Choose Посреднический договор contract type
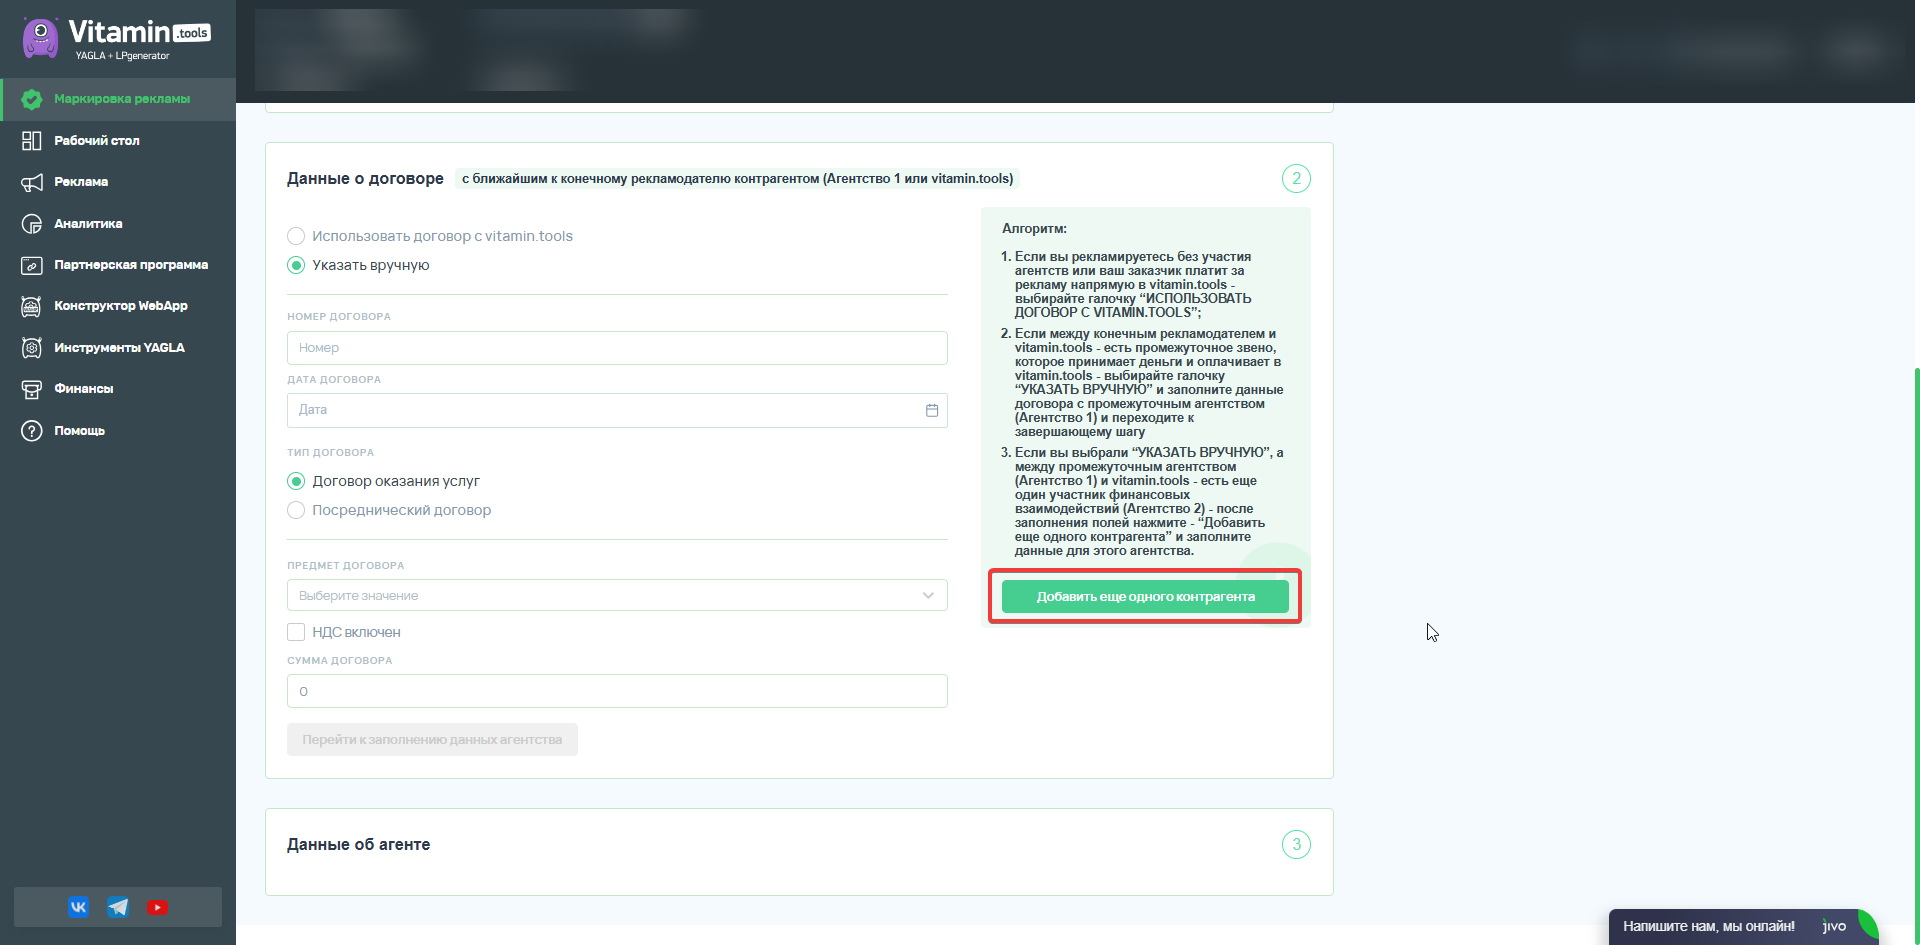Screen dimensions: 1920x945 [x=296, y=510]
